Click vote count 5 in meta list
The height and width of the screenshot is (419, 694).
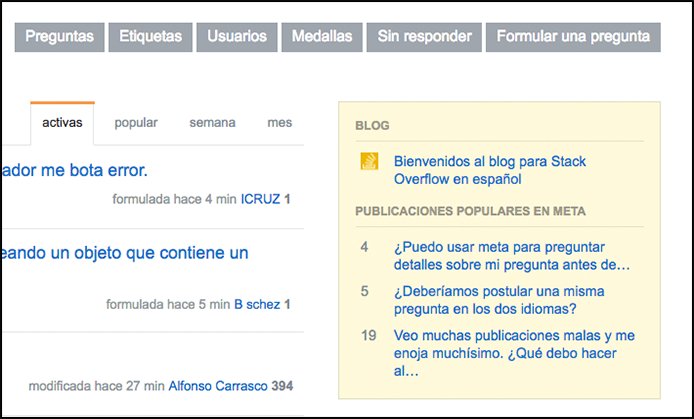pyautogui.click(x=364, y=291)
